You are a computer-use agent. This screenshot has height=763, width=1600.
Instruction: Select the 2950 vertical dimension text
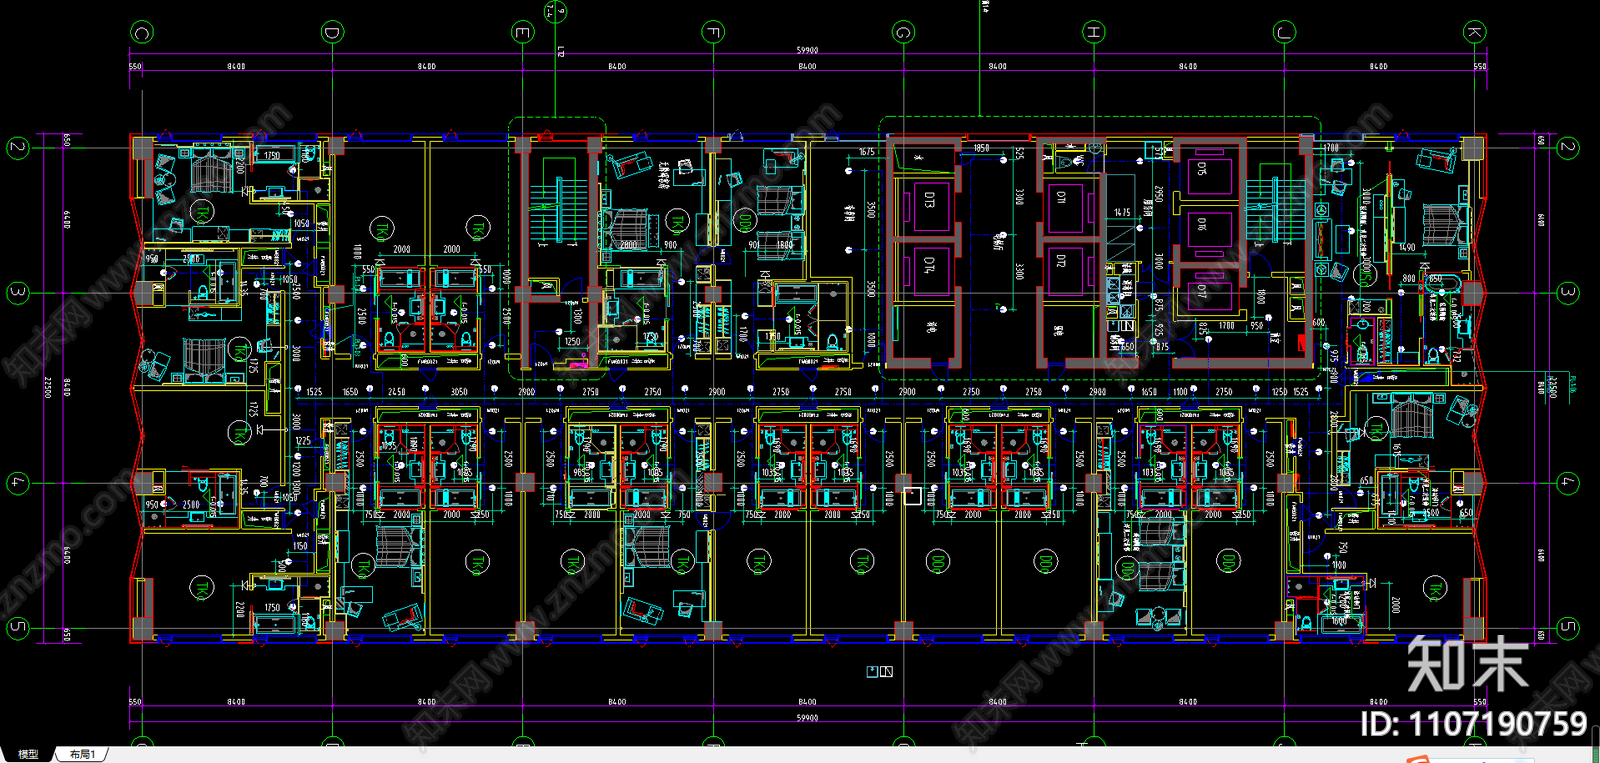(1159, 195)
